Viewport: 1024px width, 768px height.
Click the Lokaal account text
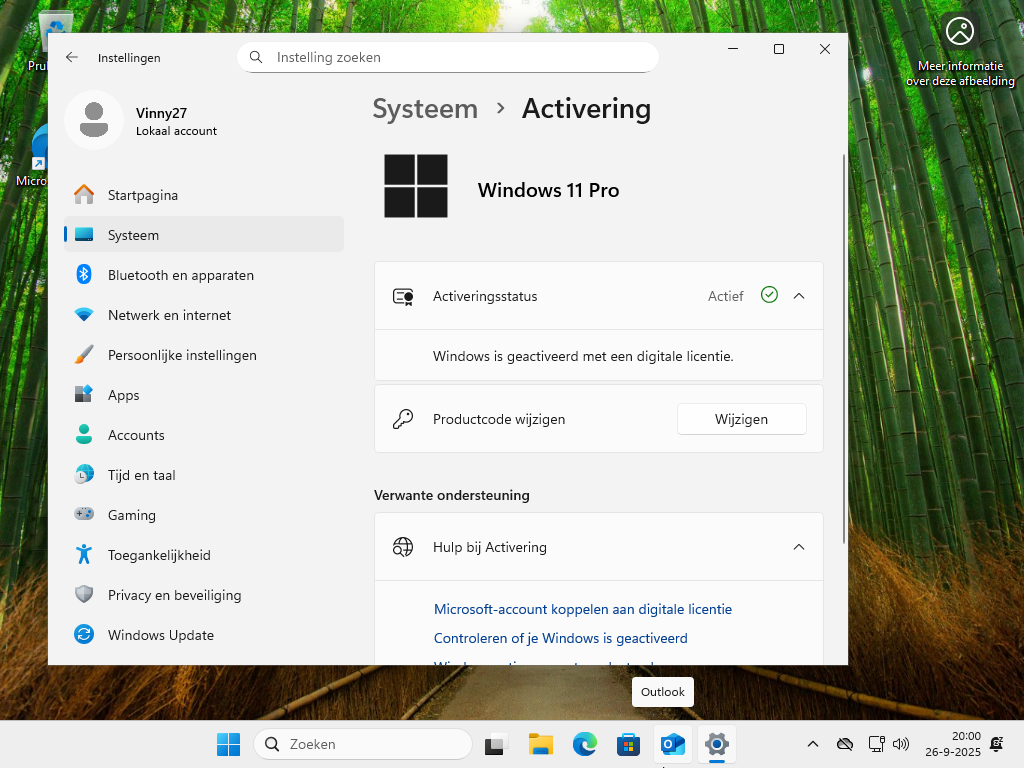point(176,131)
